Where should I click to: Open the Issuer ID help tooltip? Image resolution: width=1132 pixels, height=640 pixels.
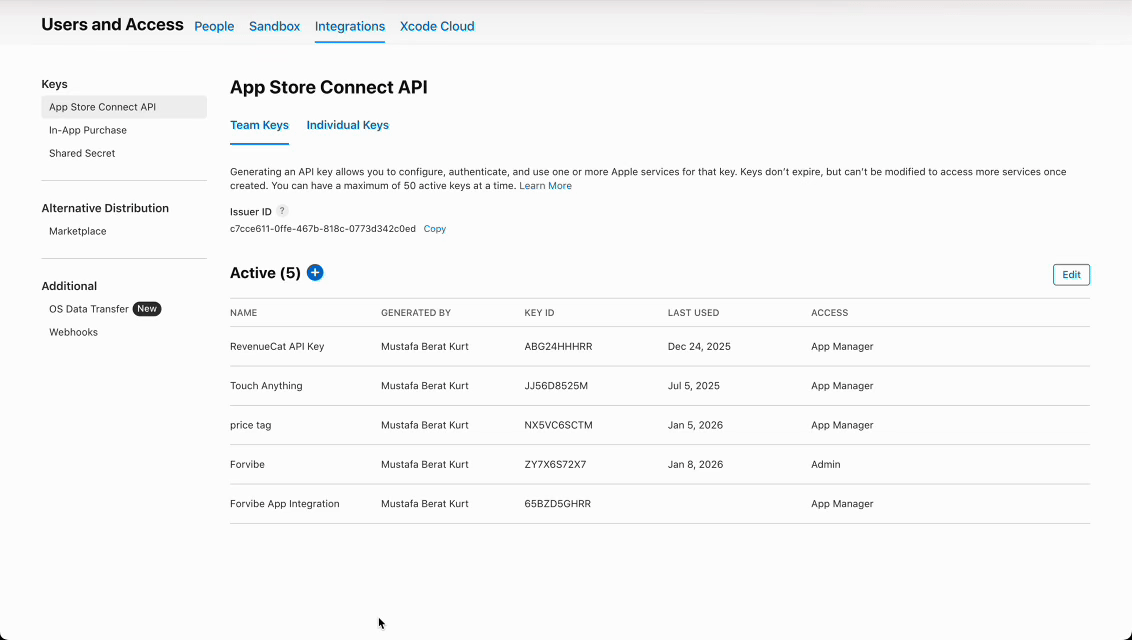(281, 211)
